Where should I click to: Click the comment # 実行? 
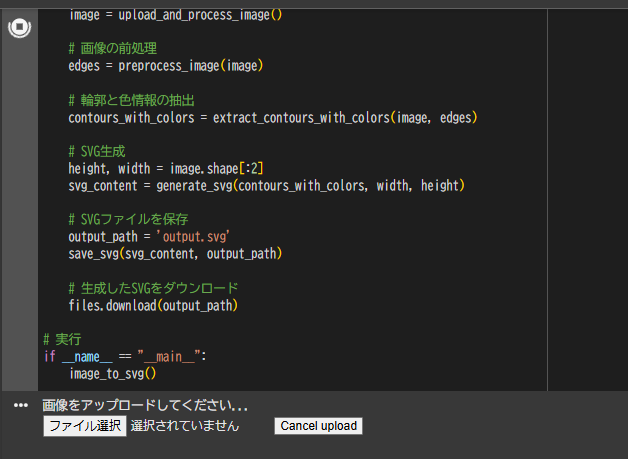(62, 339)
